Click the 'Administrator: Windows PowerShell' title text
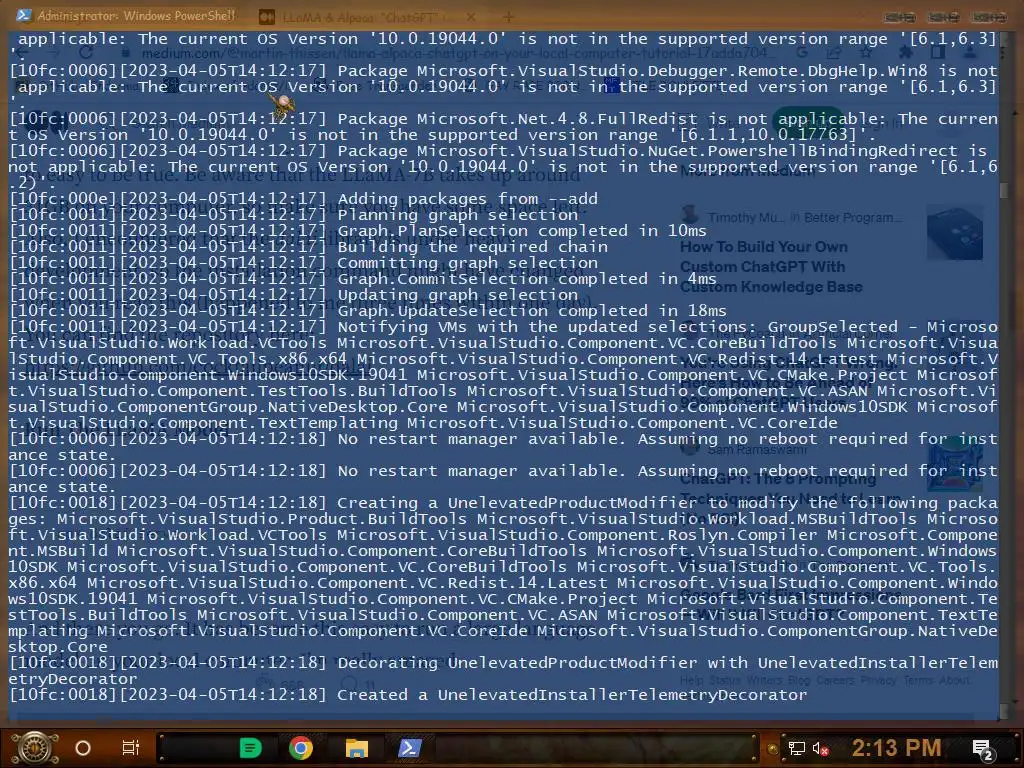The width and height of the screenshot is (1024, 768). coord(136,15)
